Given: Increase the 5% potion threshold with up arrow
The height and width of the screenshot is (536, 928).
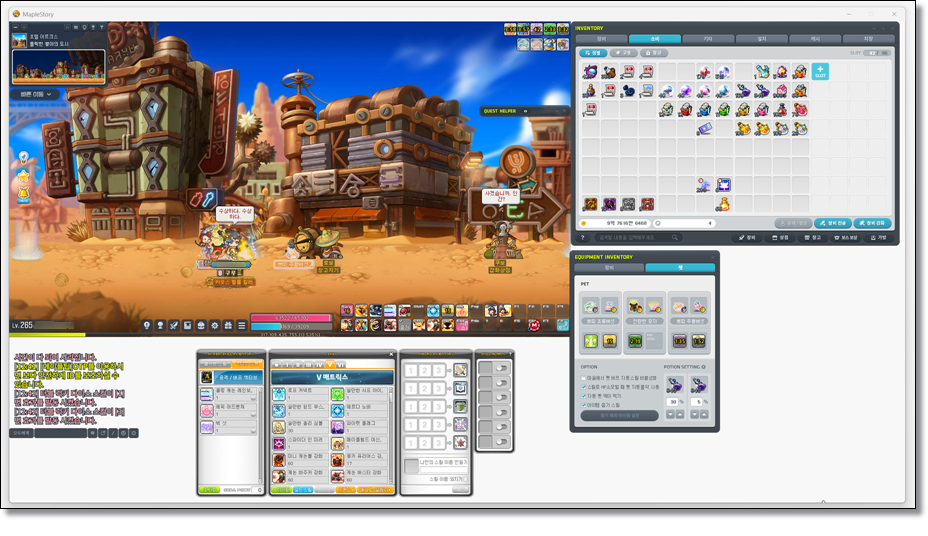Looking at the screenshot, I should [704, 415].
